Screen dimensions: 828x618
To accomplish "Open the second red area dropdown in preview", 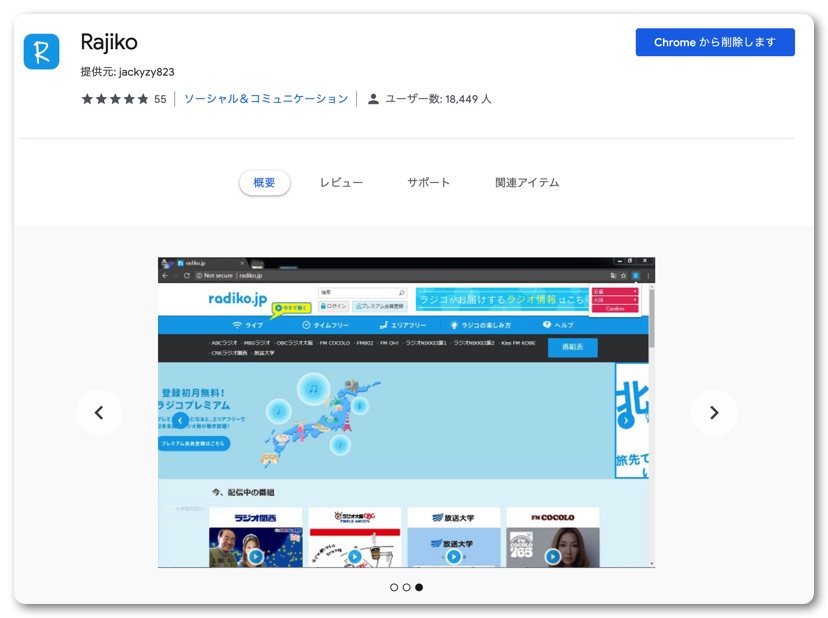I will point(614,300).
